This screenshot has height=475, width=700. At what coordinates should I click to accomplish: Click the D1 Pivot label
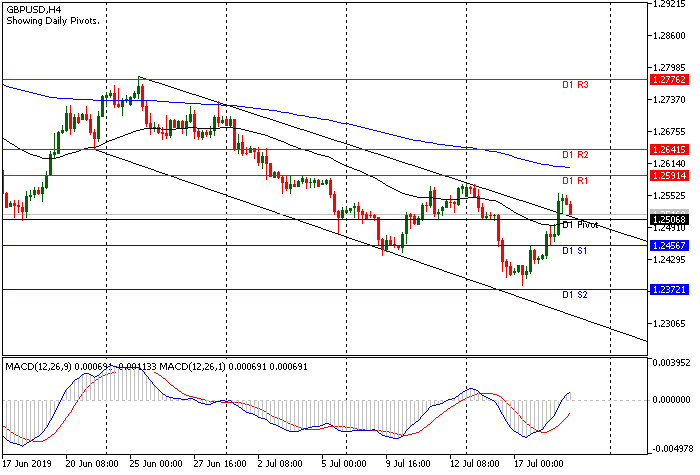tap(580, 225)
